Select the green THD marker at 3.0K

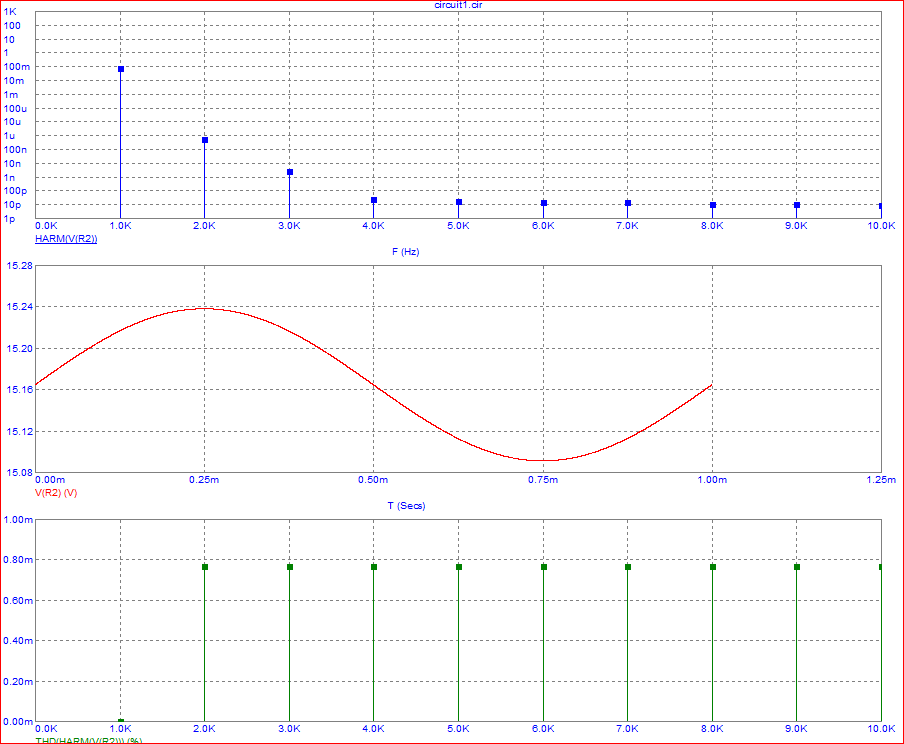(290, 568)
